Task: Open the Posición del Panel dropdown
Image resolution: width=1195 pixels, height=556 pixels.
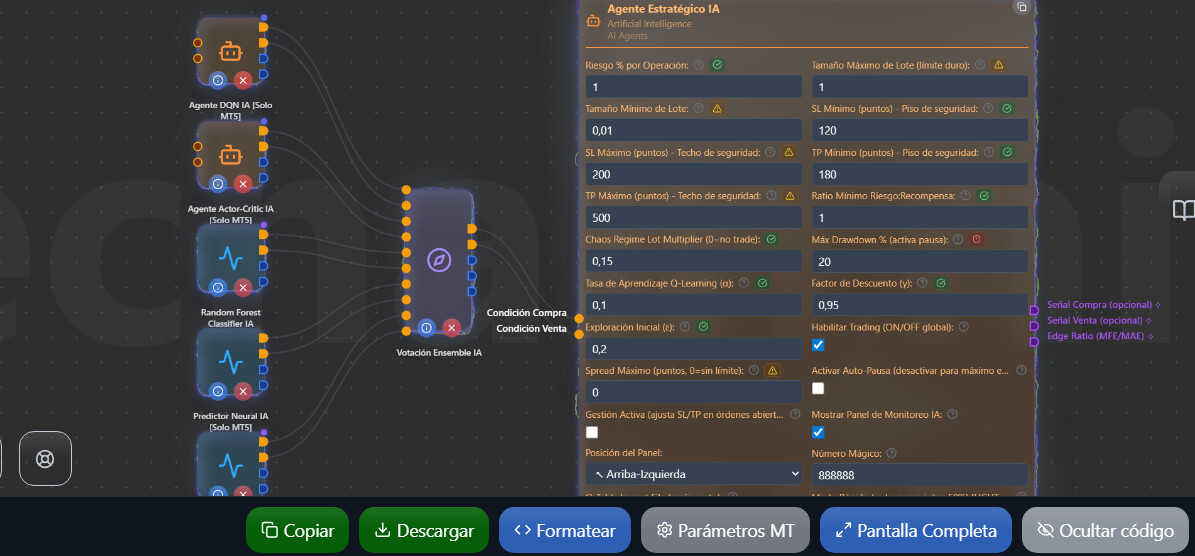Action: (693, 474)
